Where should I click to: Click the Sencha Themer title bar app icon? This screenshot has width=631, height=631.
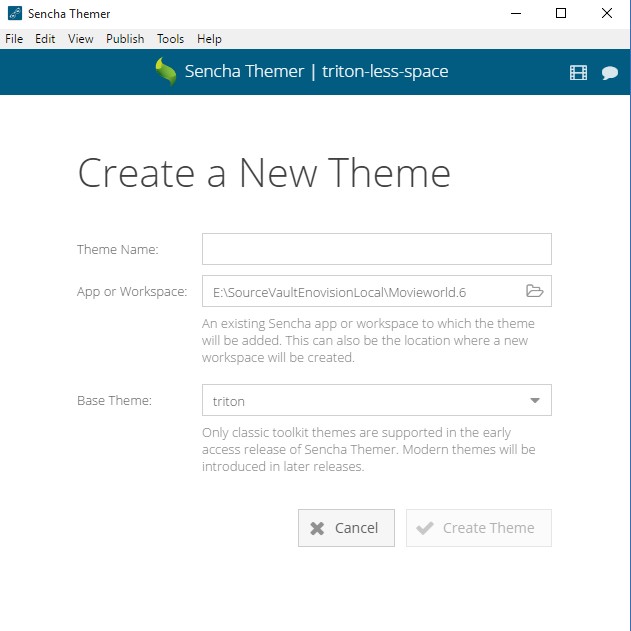[x=15, y=13]
